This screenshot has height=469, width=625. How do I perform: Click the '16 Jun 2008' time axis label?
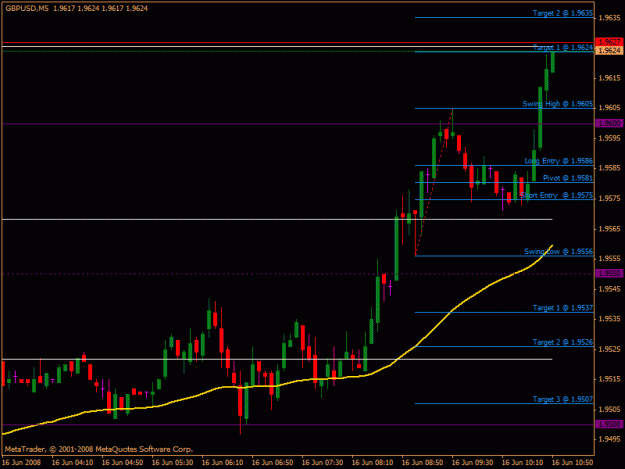click(x=22, y=463)
